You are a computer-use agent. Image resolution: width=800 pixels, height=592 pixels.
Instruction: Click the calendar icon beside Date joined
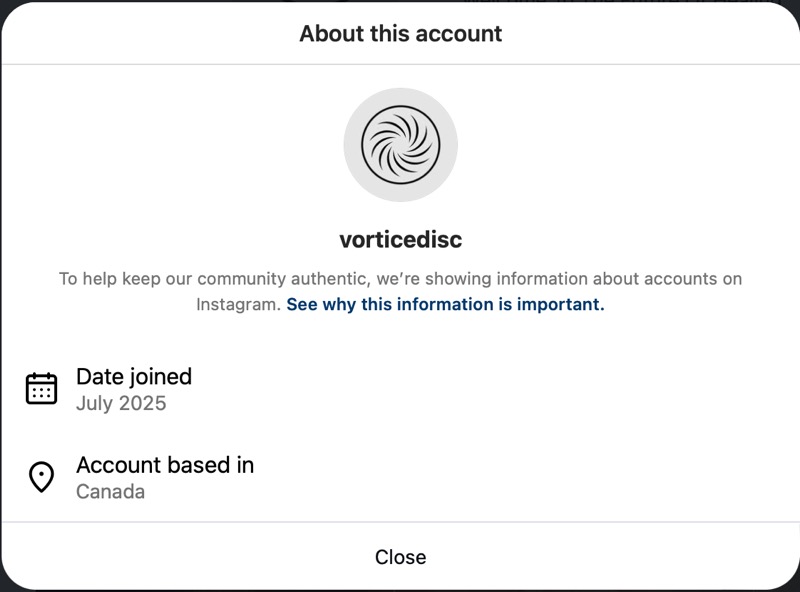(41, 388)
